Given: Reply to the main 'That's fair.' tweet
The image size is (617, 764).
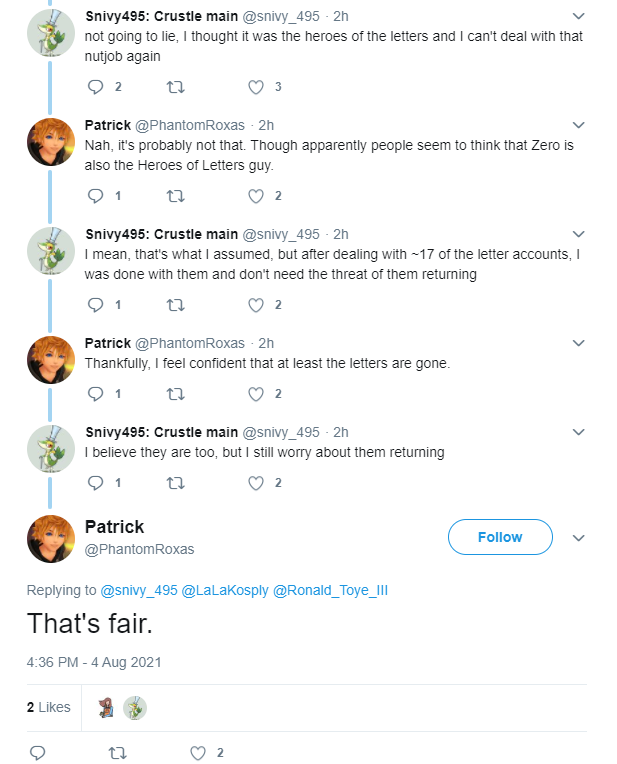Looking at the screenshot, I should click(38, 753).
